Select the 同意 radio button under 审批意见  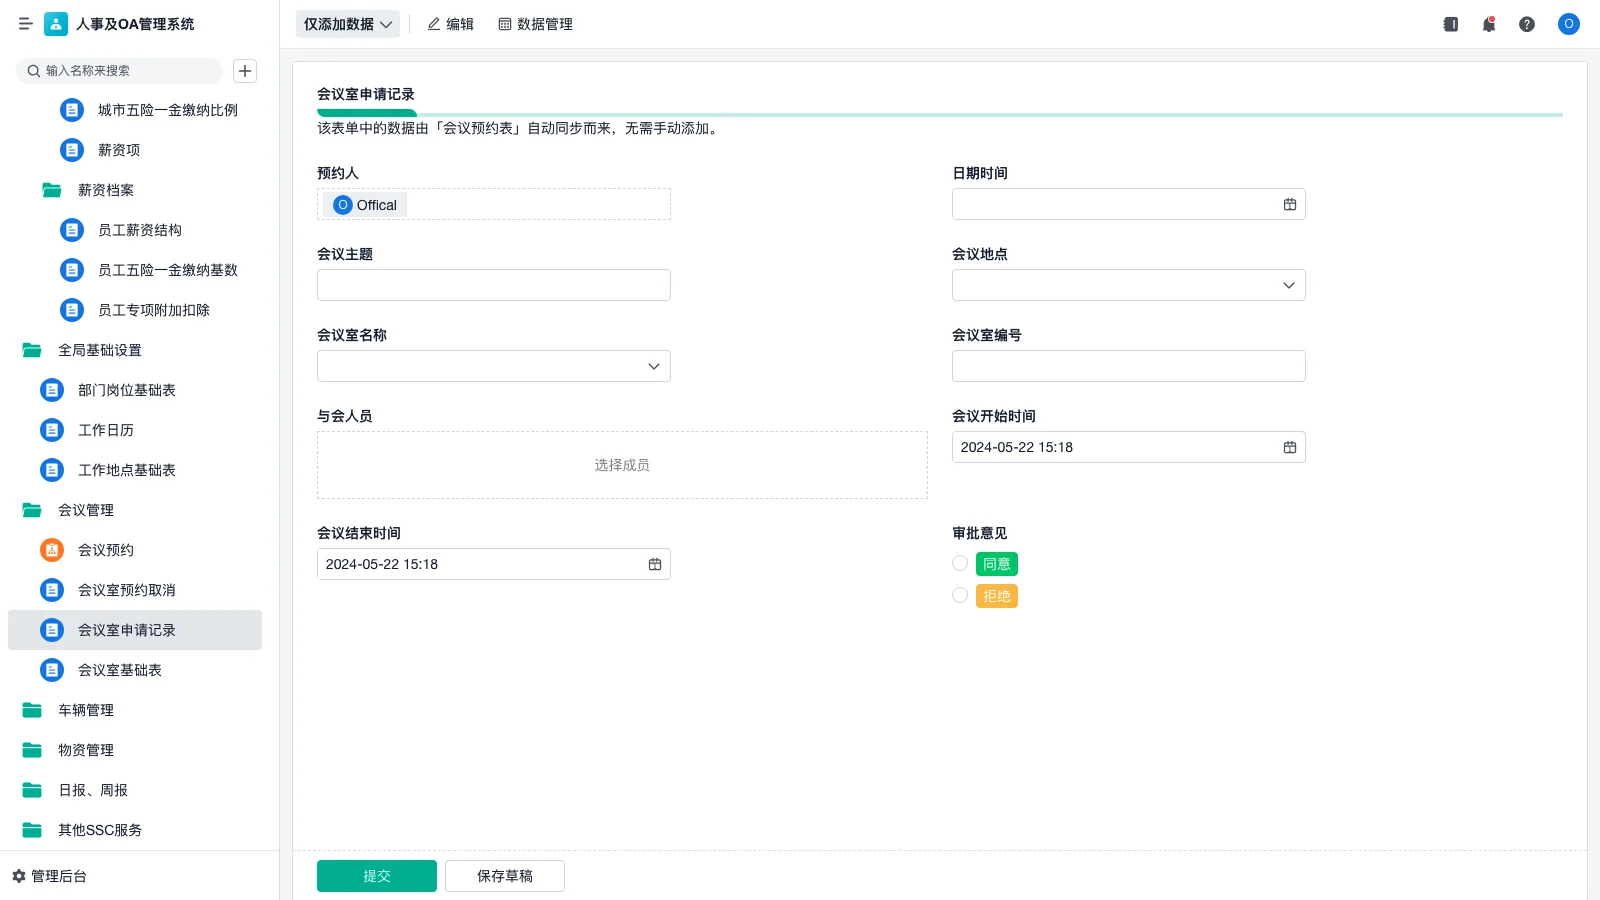960,563
